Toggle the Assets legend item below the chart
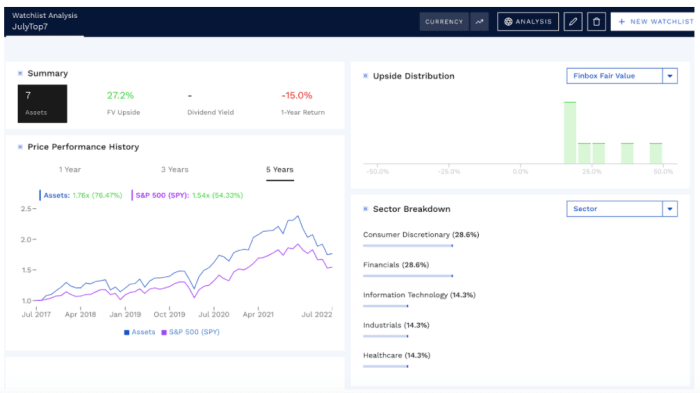 click(x=139, y=332)
